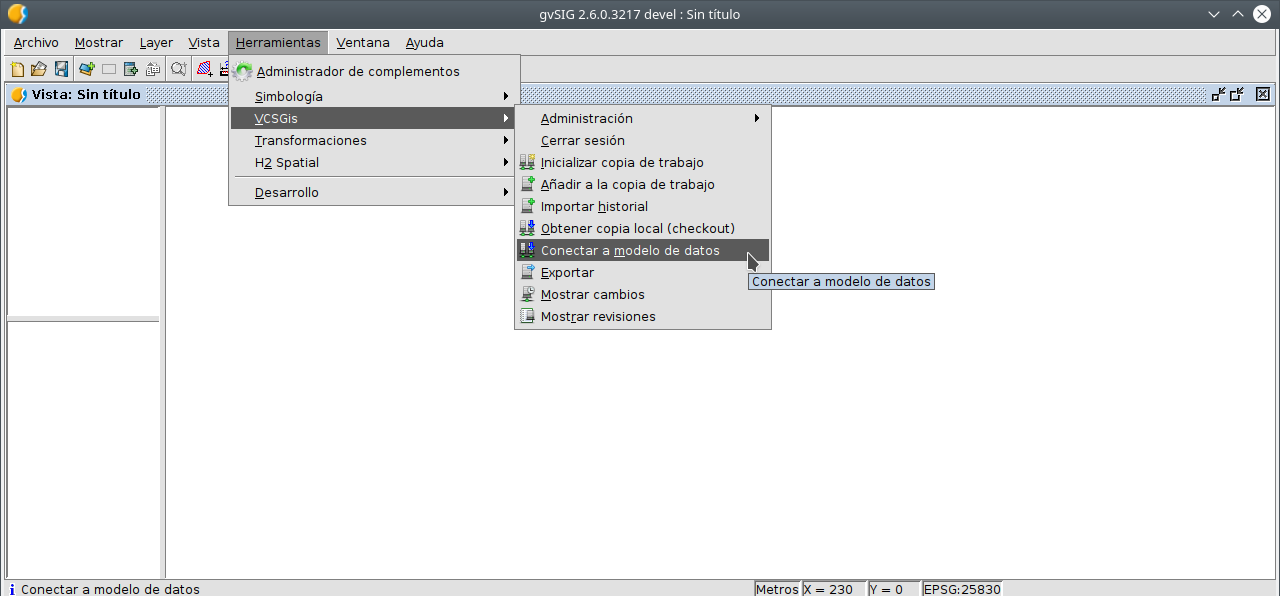The image size is (1280, 596).
Task: Open the Layer menu
Action: pos(156,42)
